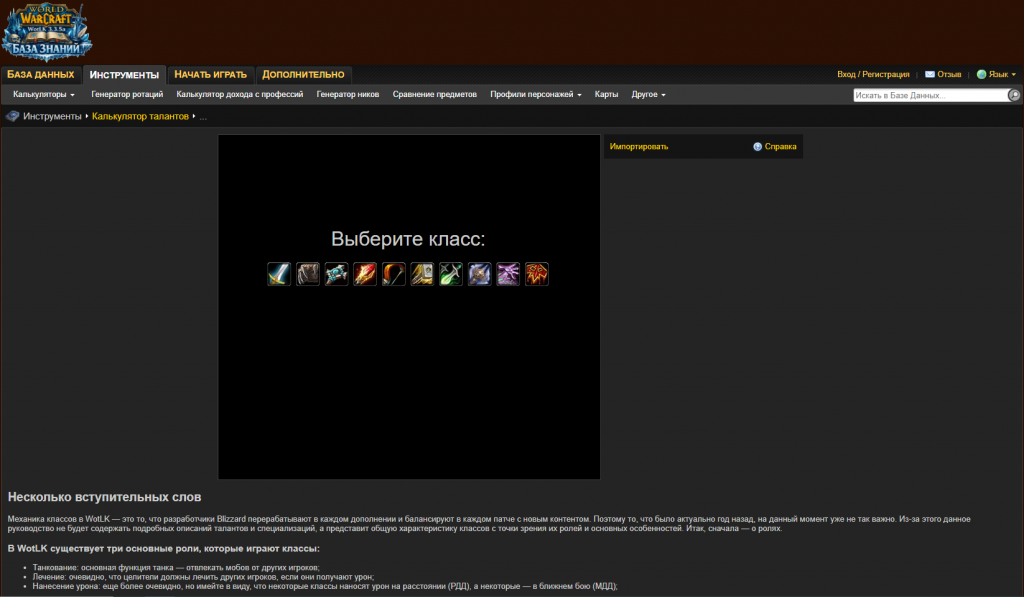Expand the Другое dropdown menu

coord(648,95)
